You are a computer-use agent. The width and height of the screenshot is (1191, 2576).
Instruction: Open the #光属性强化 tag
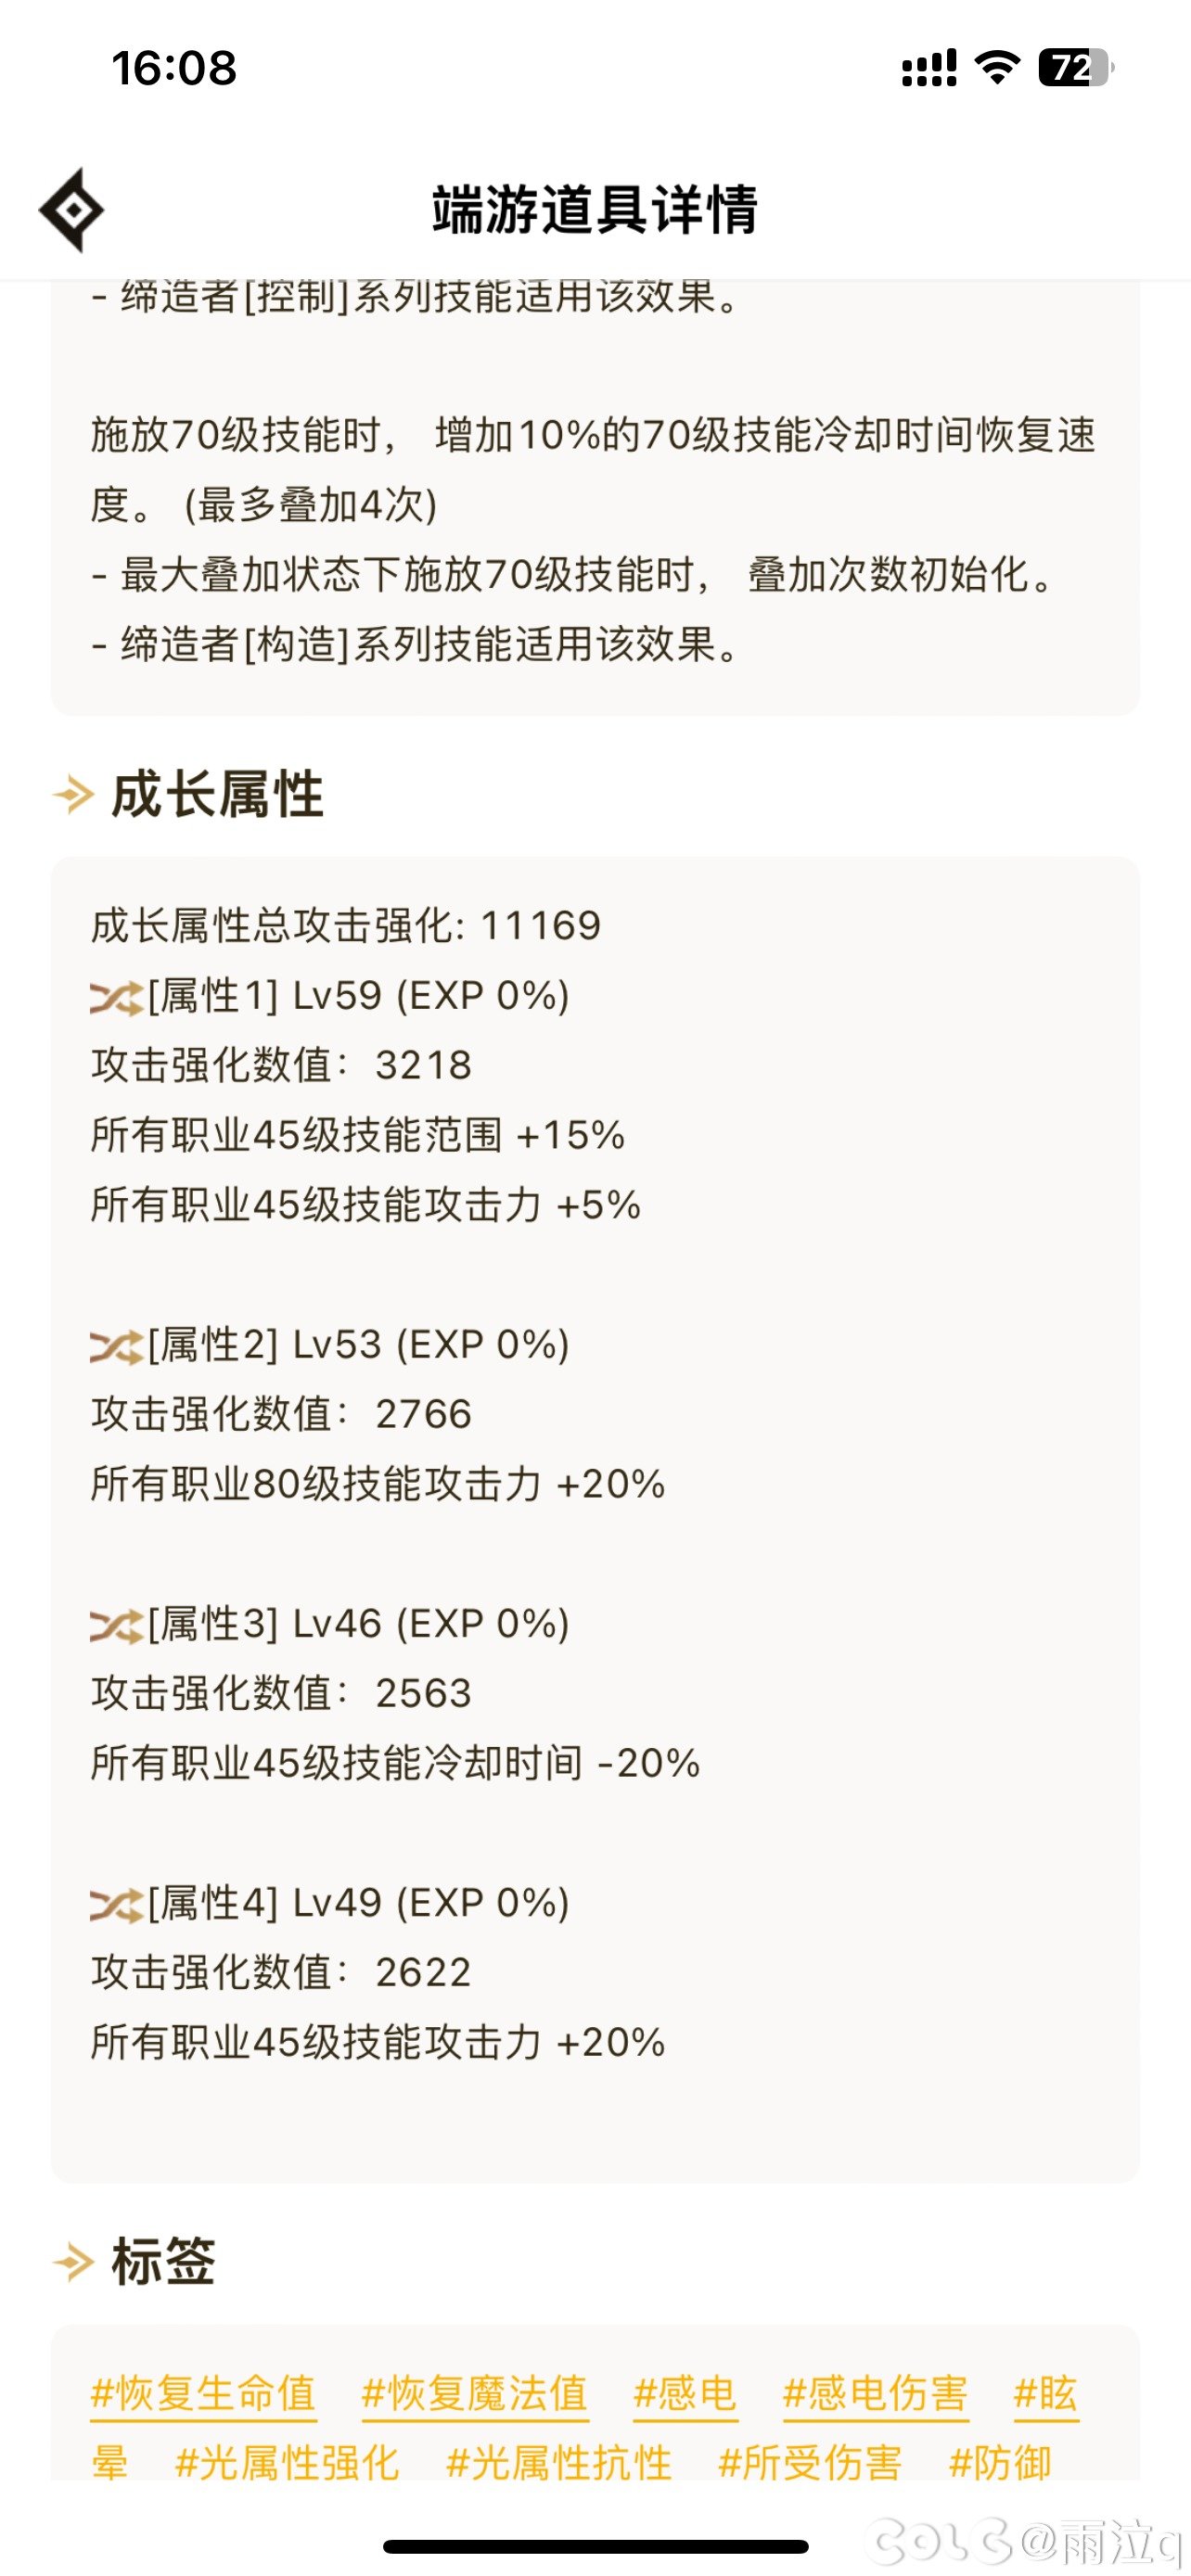pos(287,2463)
